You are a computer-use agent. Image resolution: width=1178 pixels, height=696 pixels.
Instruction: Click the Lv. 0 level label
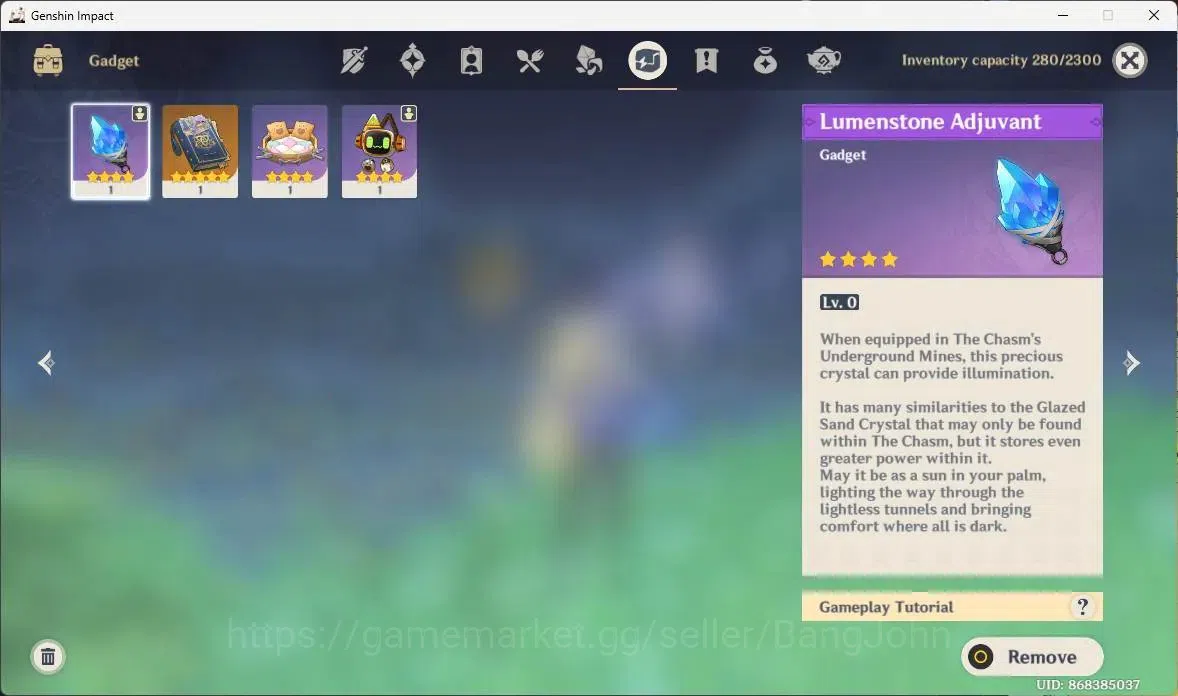click(x=839, y=302)
